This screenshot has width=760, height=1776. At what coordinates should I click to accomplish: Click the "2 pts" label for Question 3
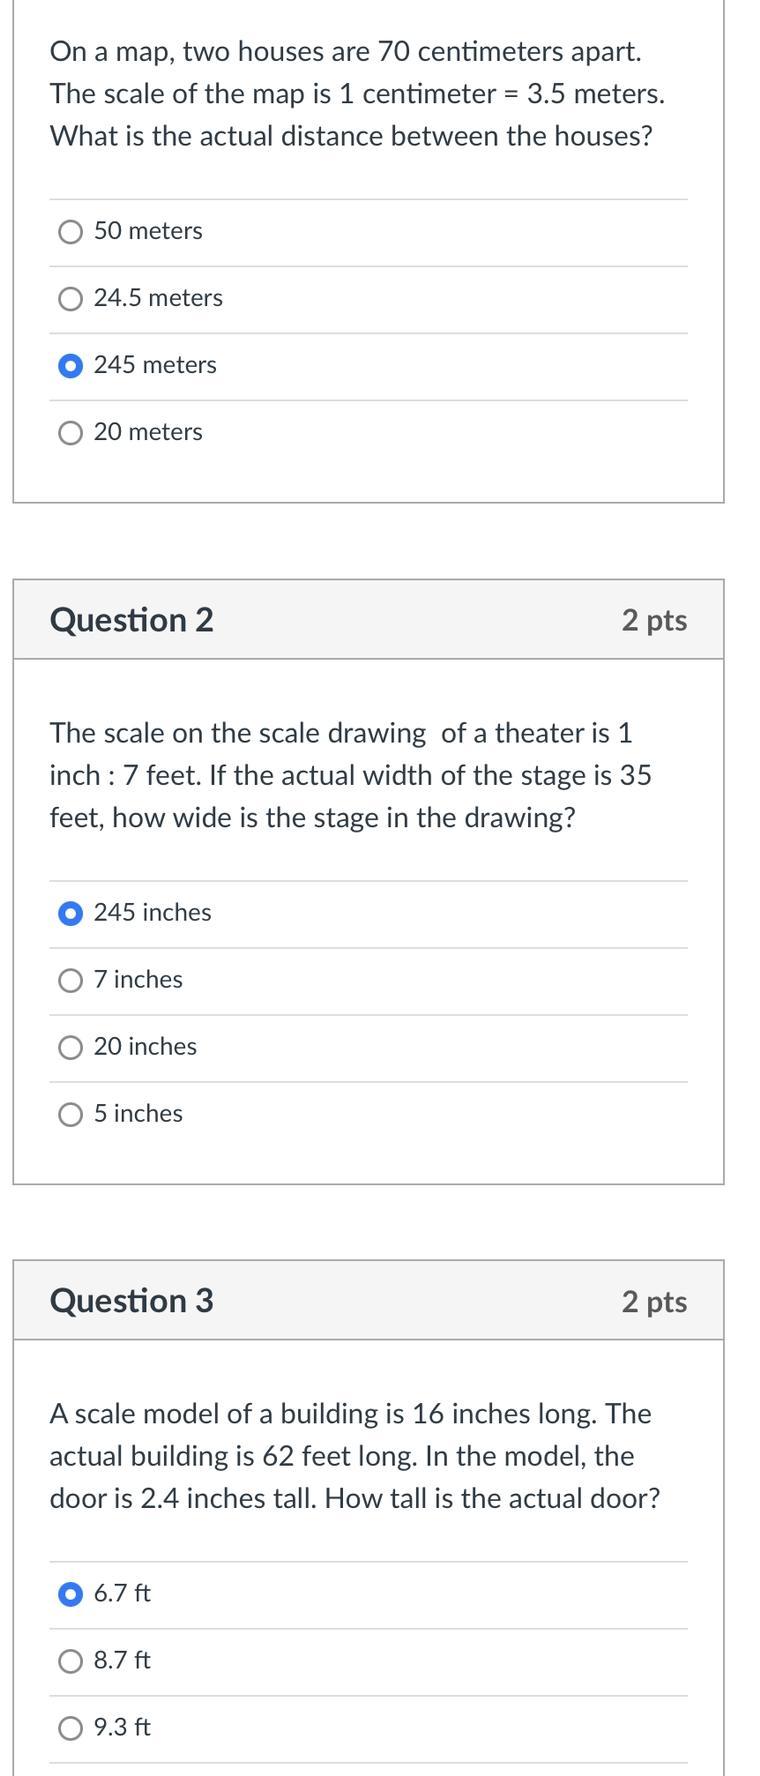point(654,1301)
